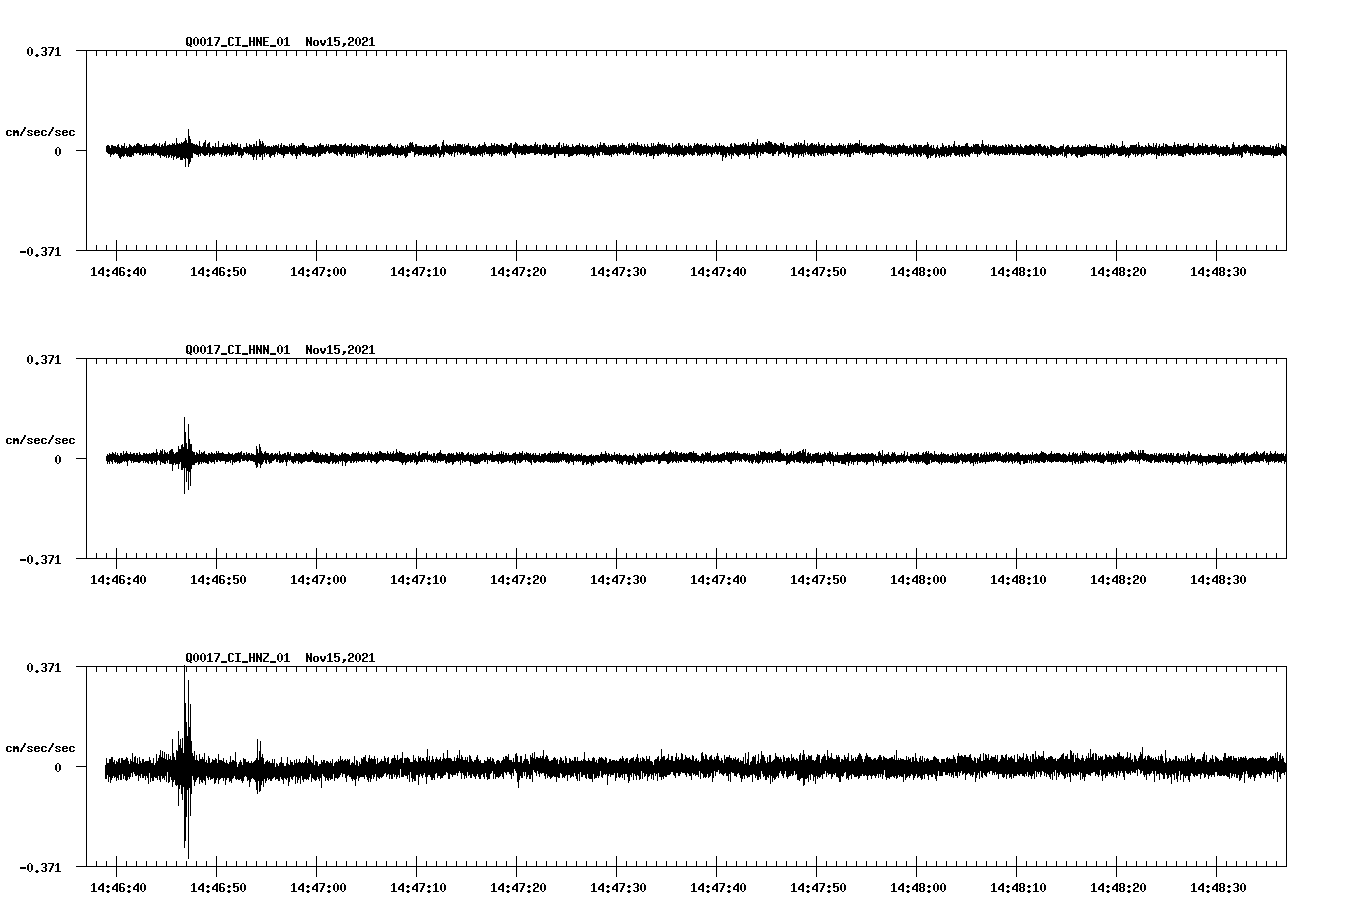This screenshot has height=924, width=1358.
Task: Click the 14:47:40 time label under HNZ plot
Action: pos(718,888)
